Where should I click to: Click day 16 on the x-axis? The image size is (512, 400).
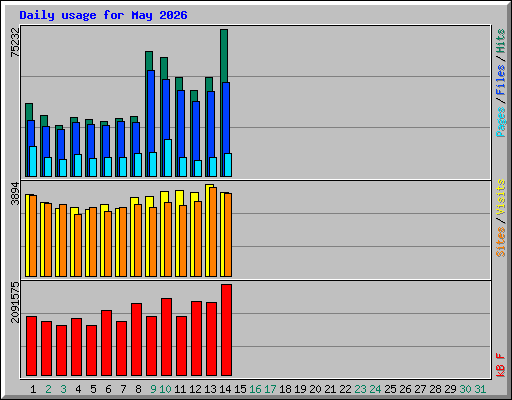(x=255, y=389)
